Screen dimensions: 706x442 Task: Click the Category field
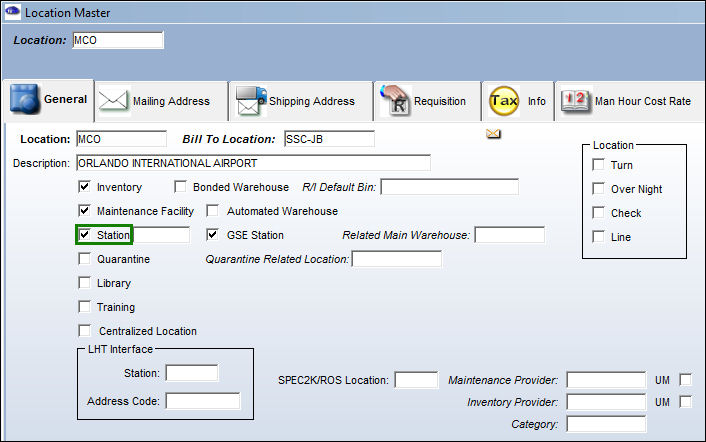pos(606,424)
